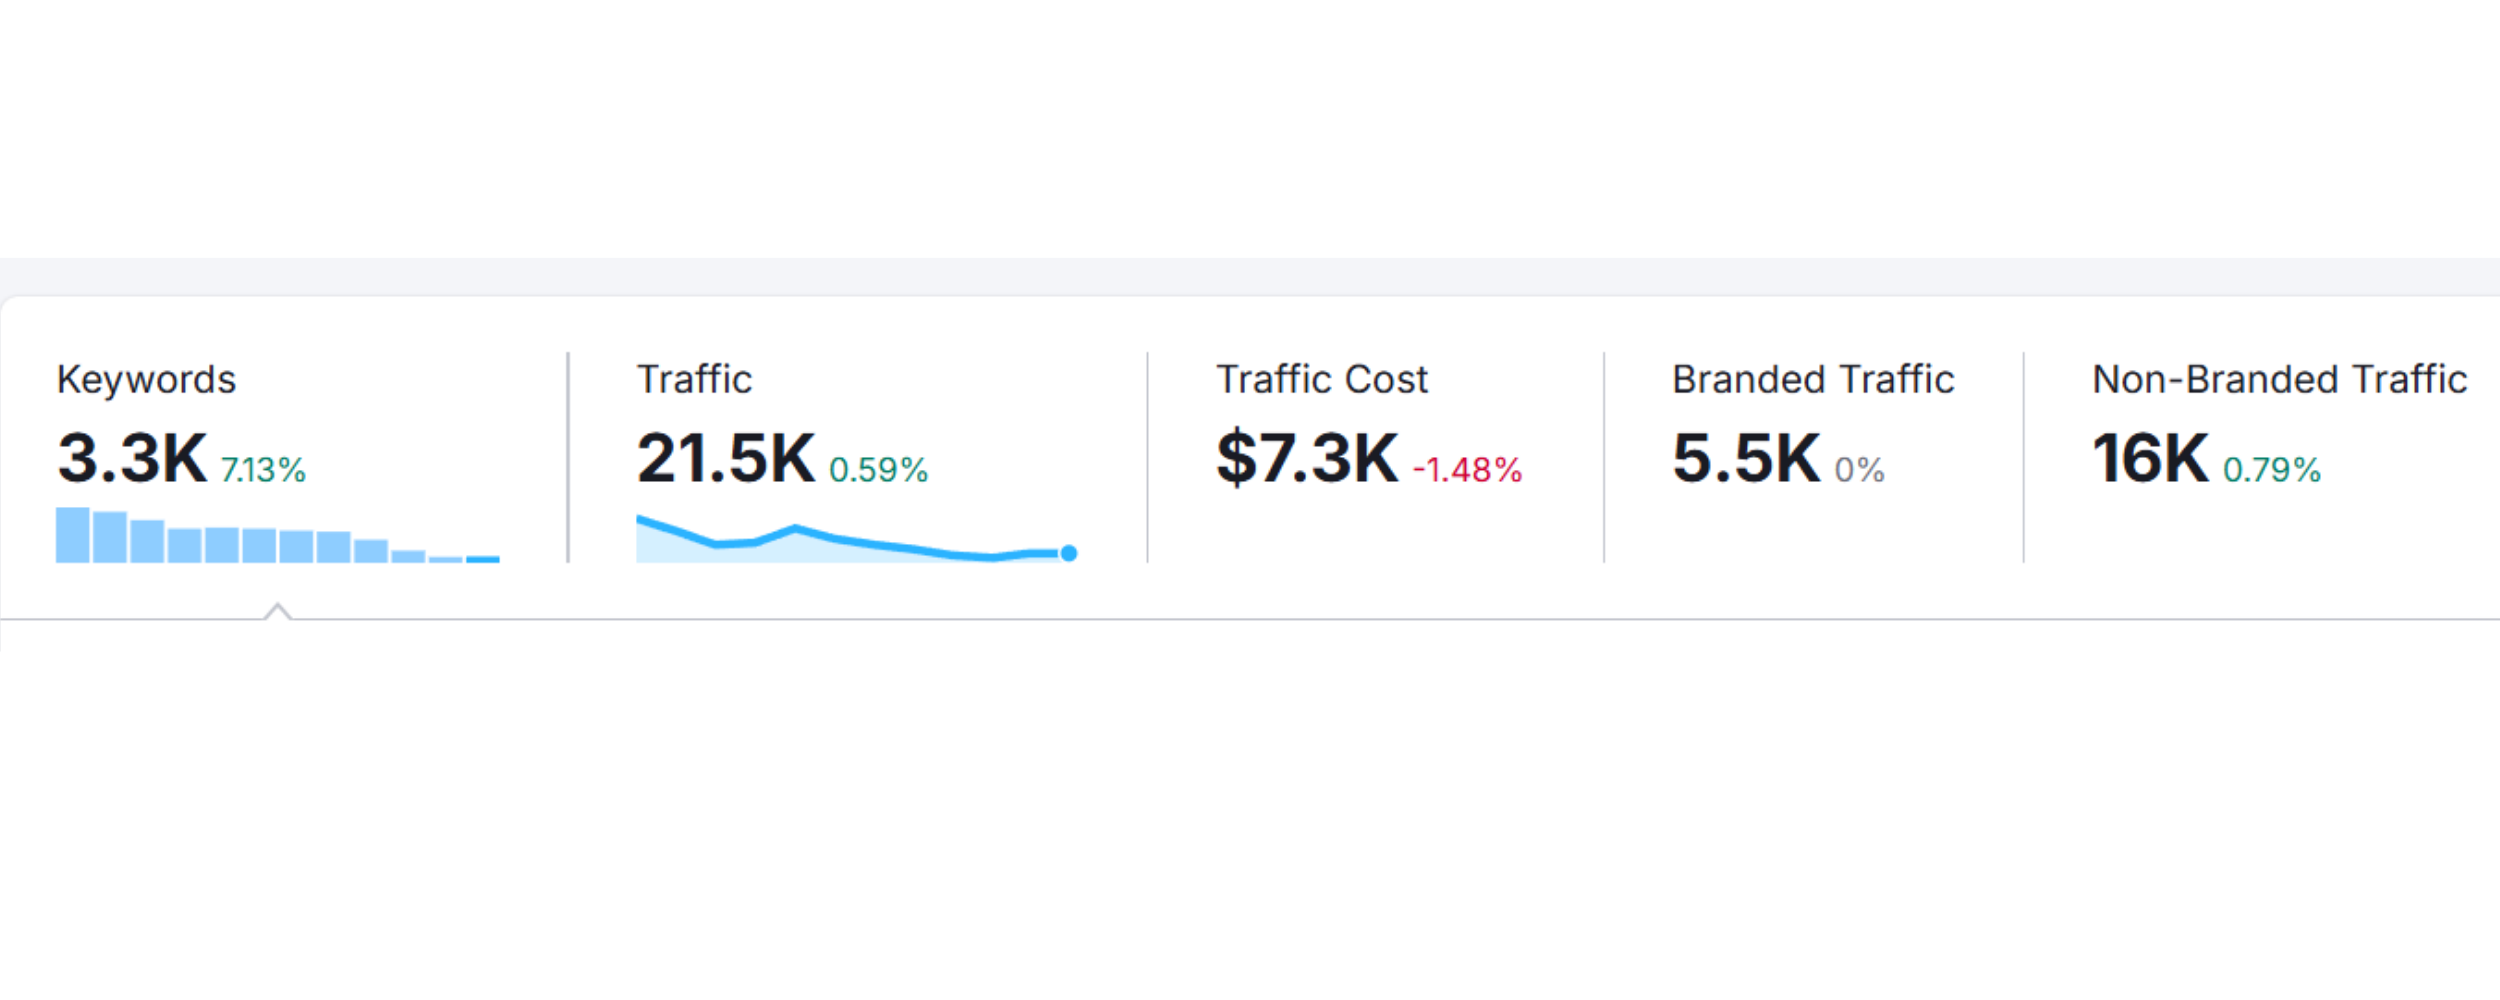Open the Keywords bar chart
Image resolution: width=2500 pixels, height=1000 pixels.
point(278,535)
